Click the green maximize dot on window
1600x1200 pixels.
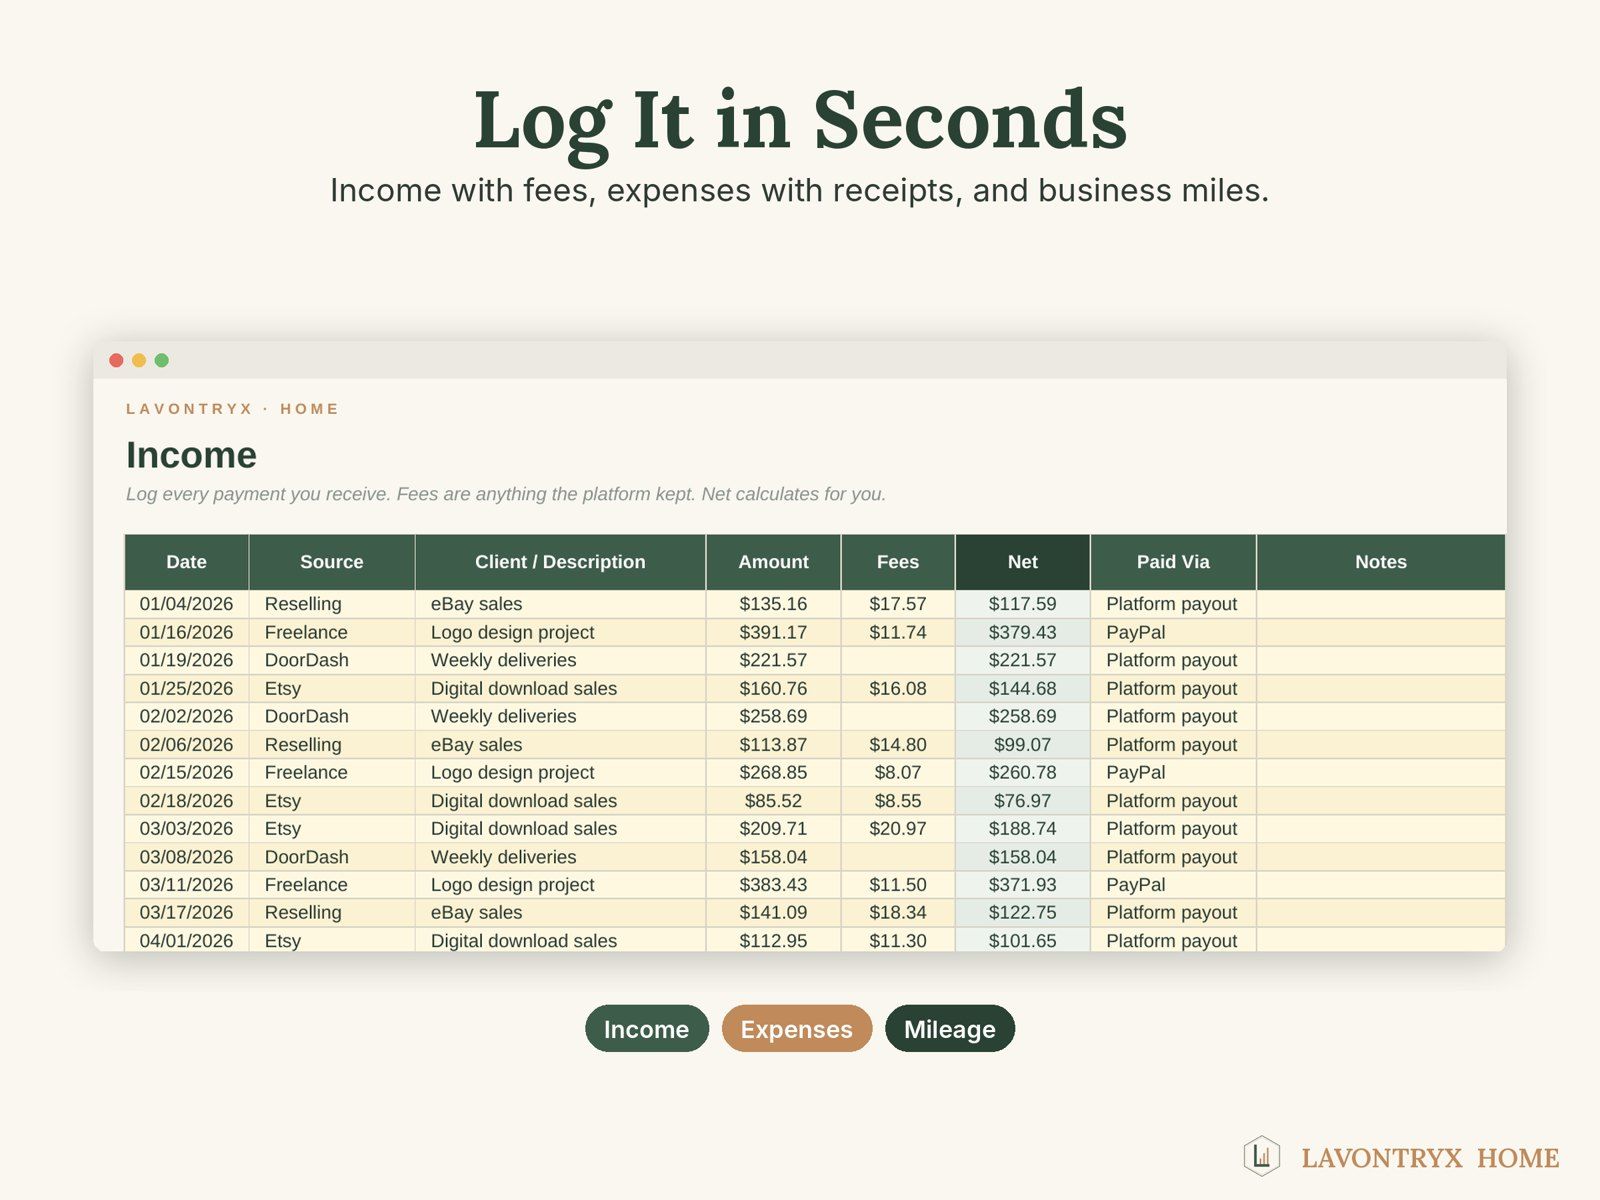(x=162, y=360)
